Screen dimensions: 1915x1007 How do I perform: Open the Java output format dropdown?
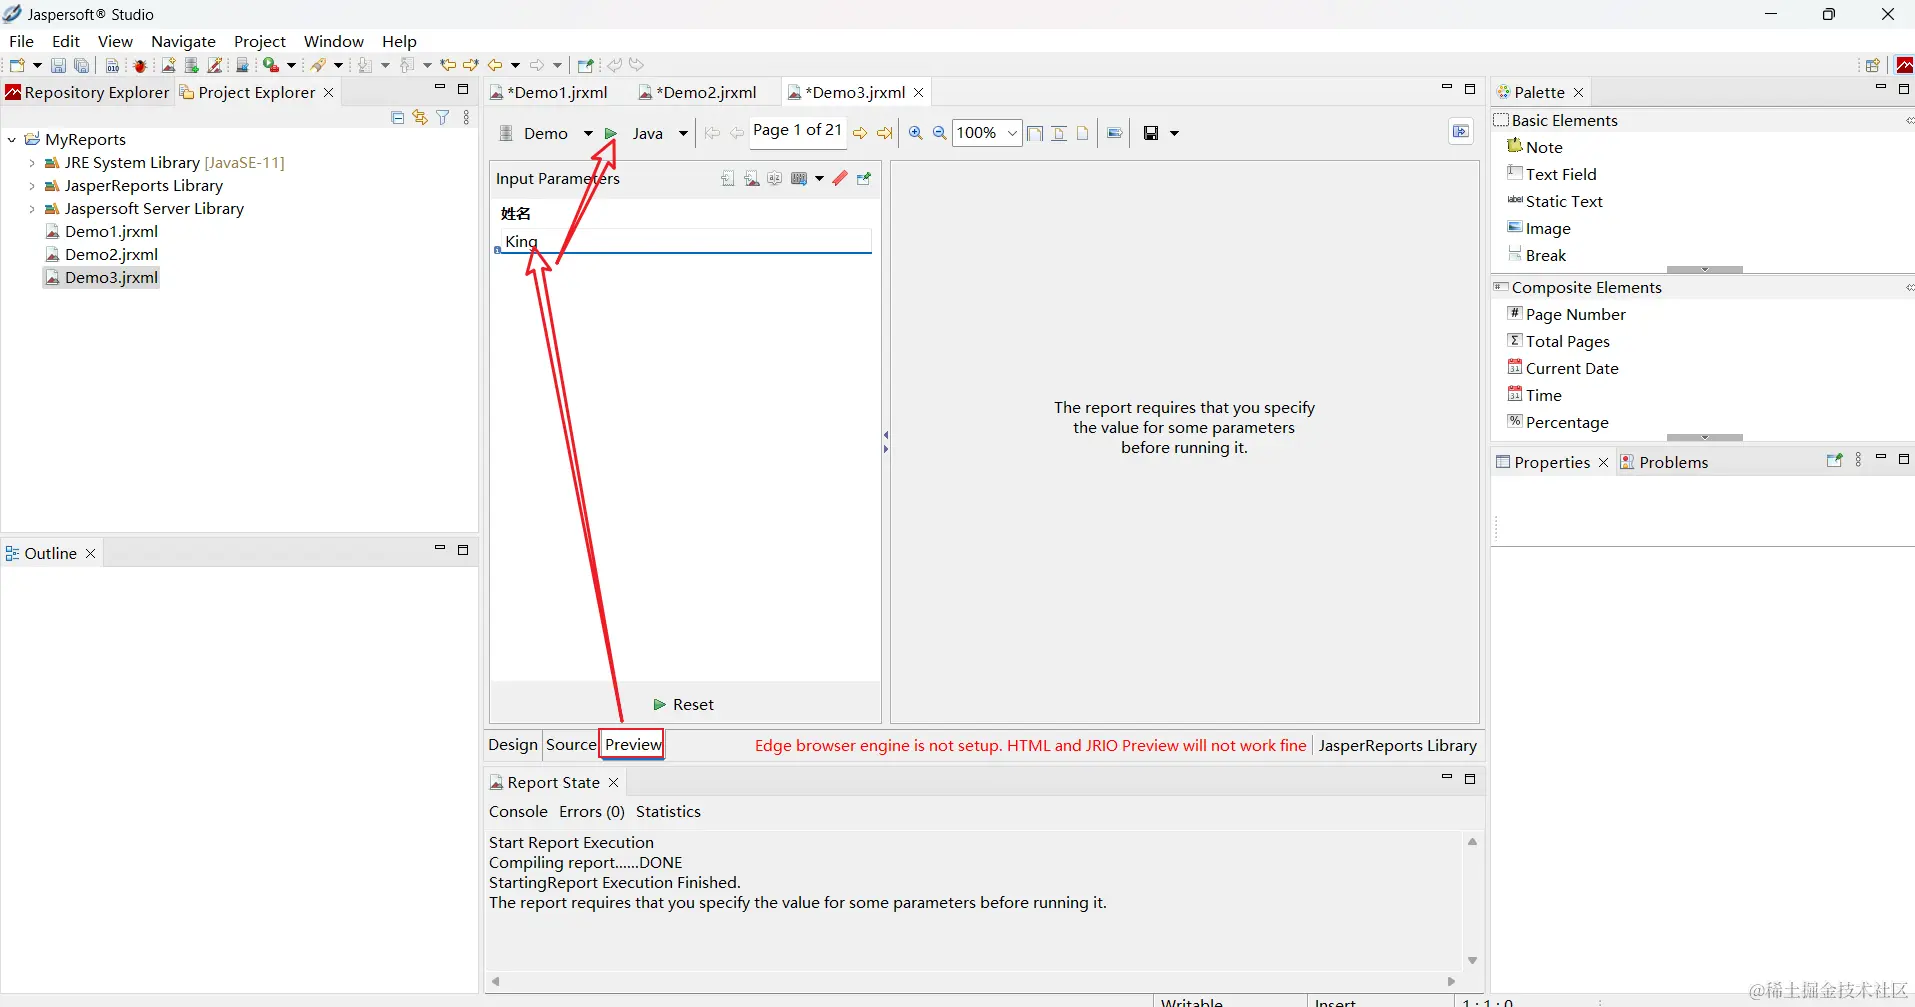pyautogui.click(x=683, y=133)
